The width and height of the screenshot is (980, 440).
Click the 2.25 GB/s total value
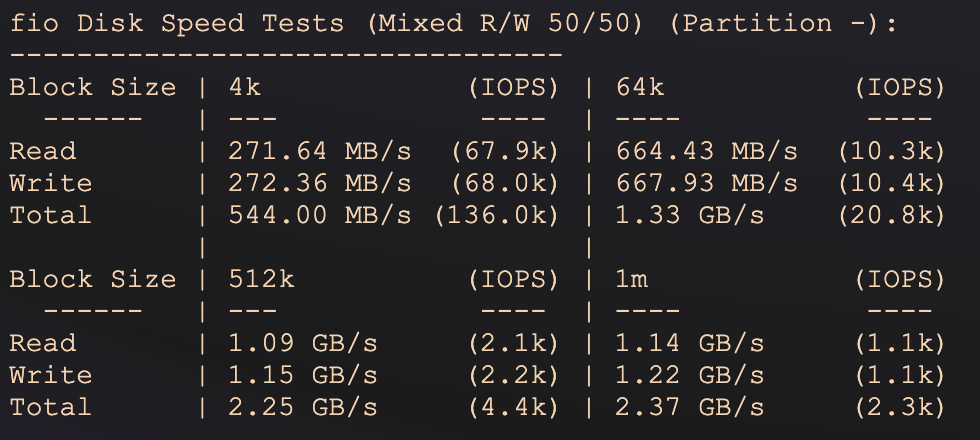303,407
